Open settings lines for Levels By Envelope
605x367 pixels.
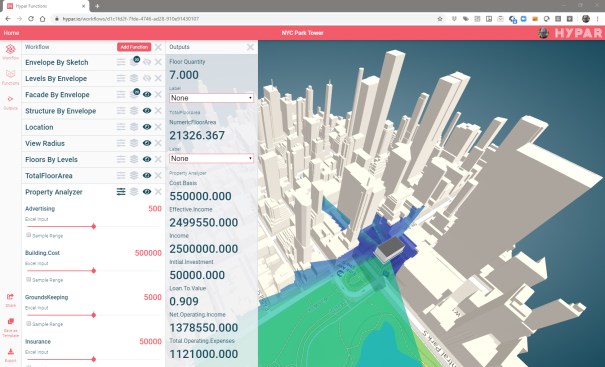pos(121,78)
